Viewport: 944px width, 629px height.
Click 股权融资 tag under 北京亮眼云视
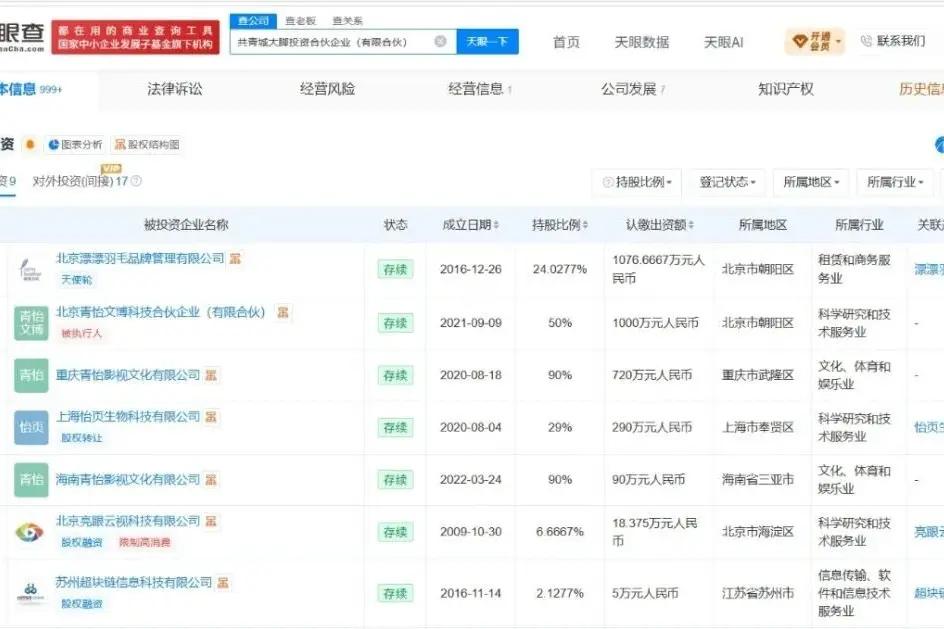click(81, 542)
